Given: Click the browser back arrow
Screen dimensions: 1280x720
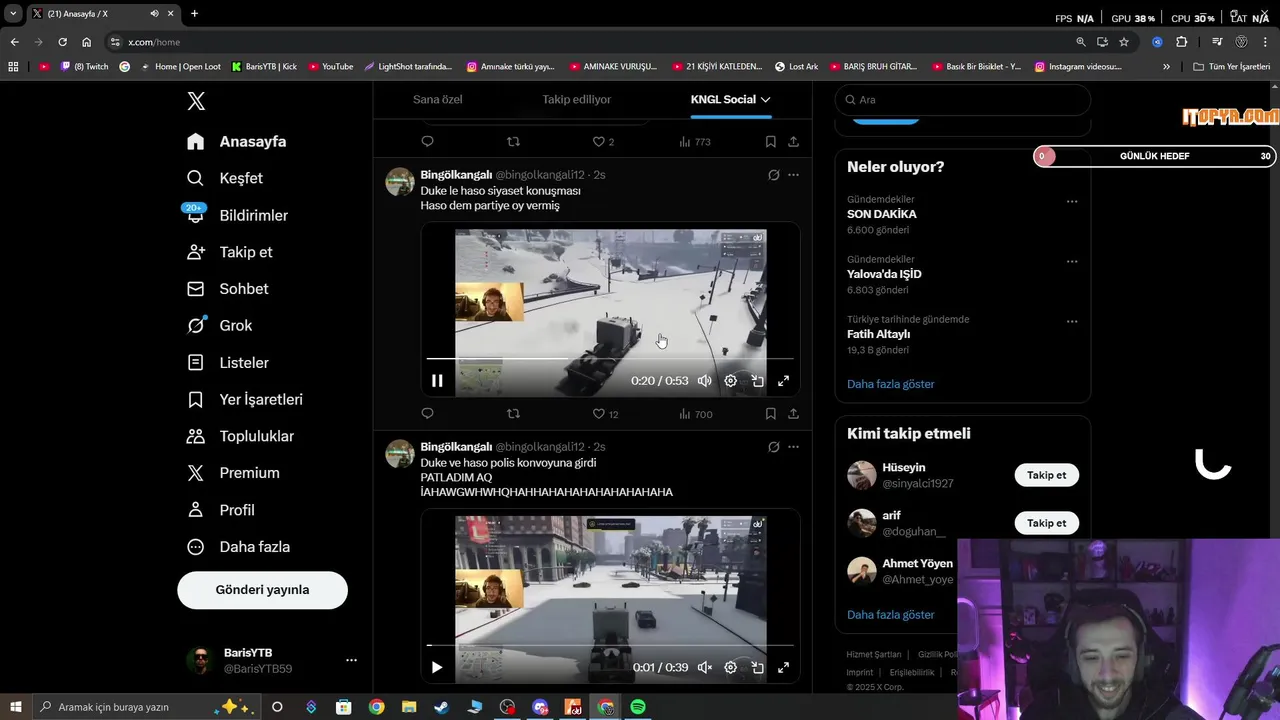Looking at the screenshot, I should [14, 42].
